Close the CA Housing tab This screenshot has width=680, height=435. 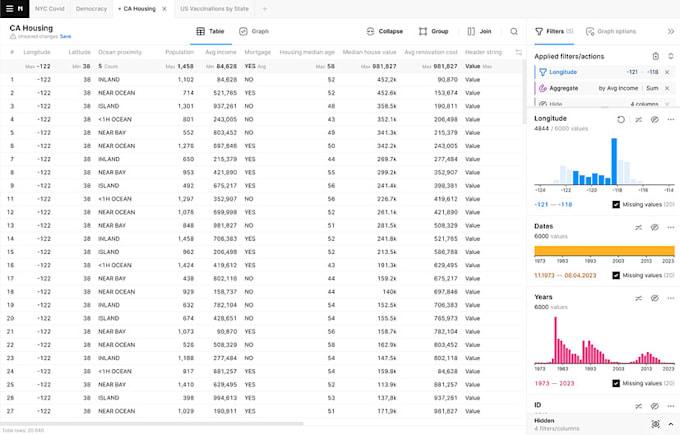click(164, 9)
